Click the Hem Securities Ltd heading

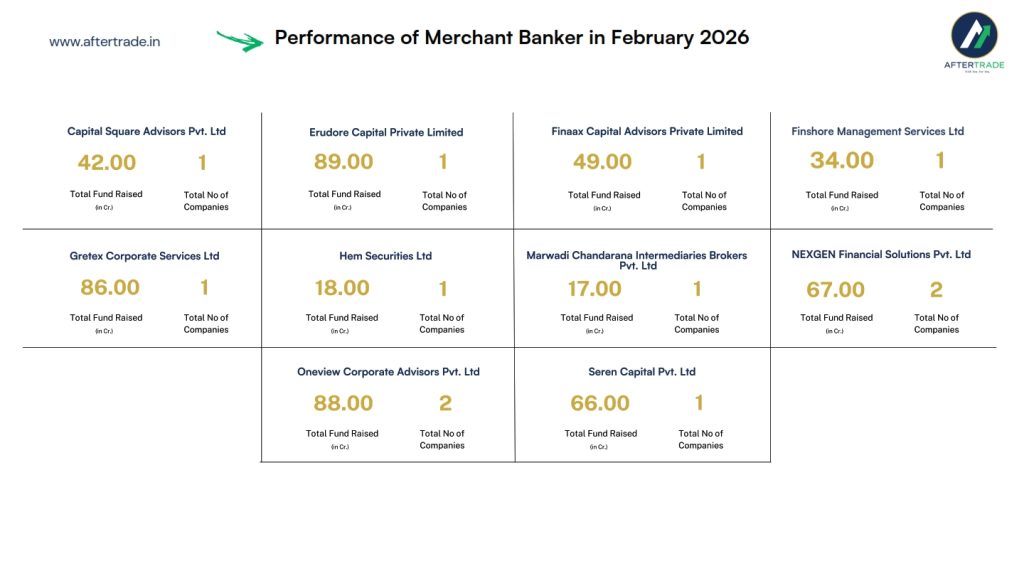[385, 256]
